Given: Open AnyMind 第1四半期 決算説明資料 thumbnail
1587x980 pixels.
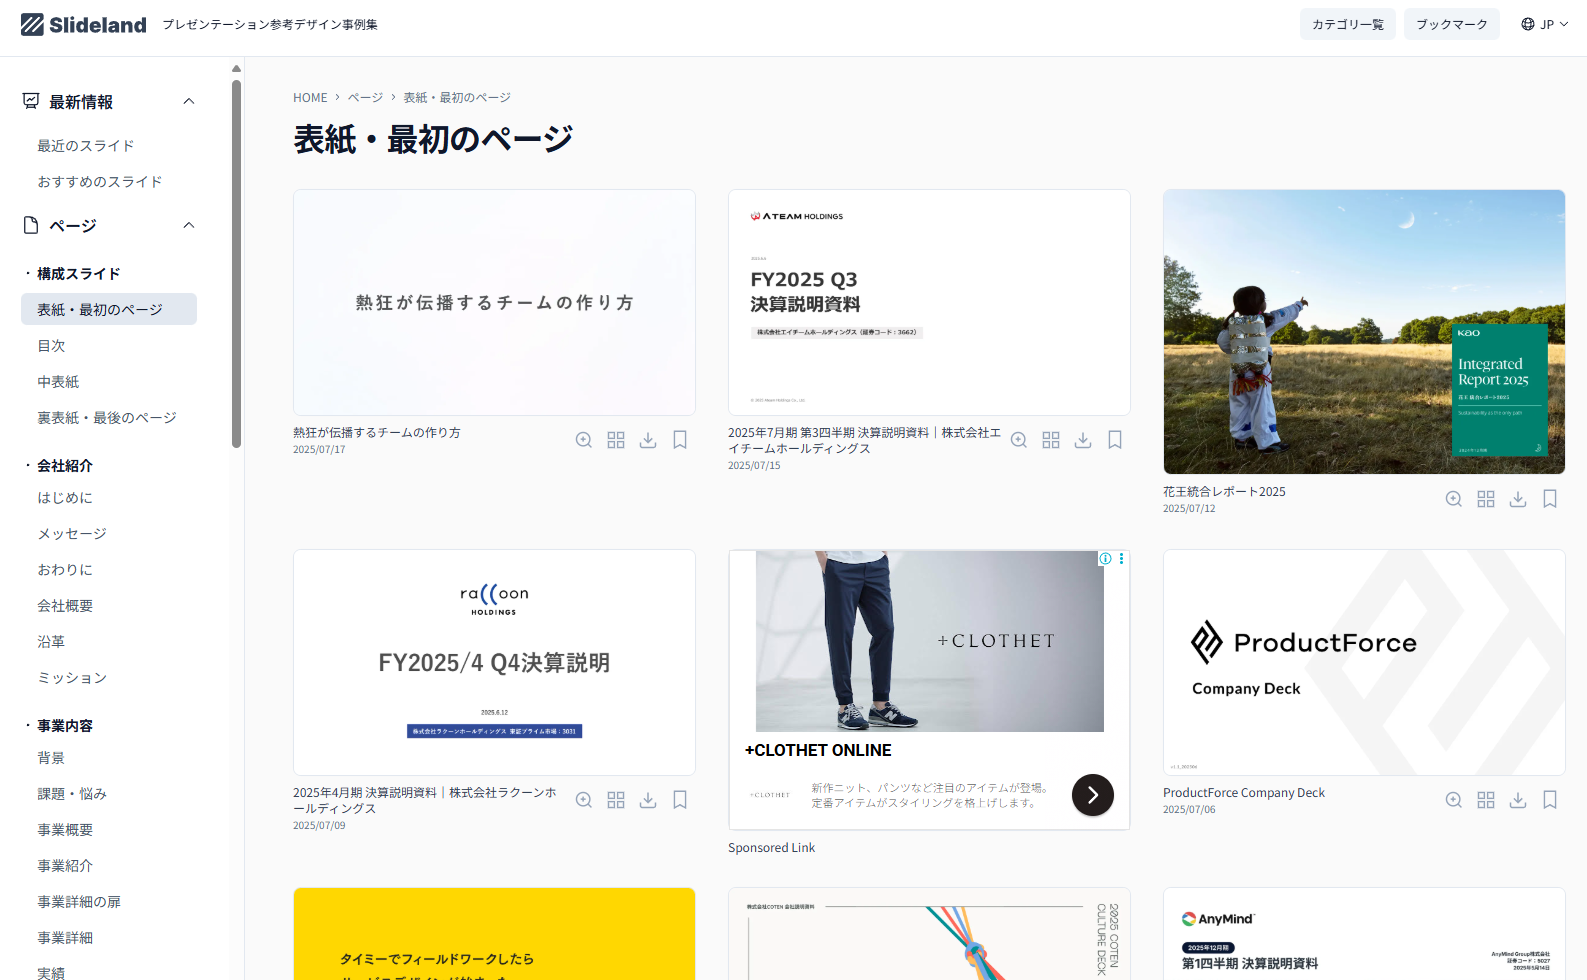Looking at the screenshot, I should pyautogui.click(x=1364, y=934).
